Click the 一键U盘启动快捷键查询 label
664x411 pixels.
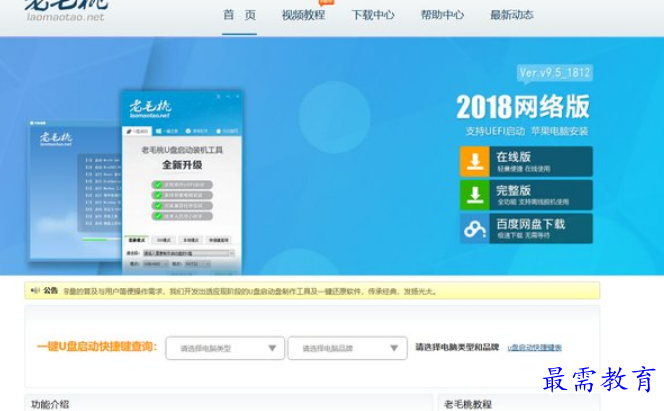(x=97, y=347)
